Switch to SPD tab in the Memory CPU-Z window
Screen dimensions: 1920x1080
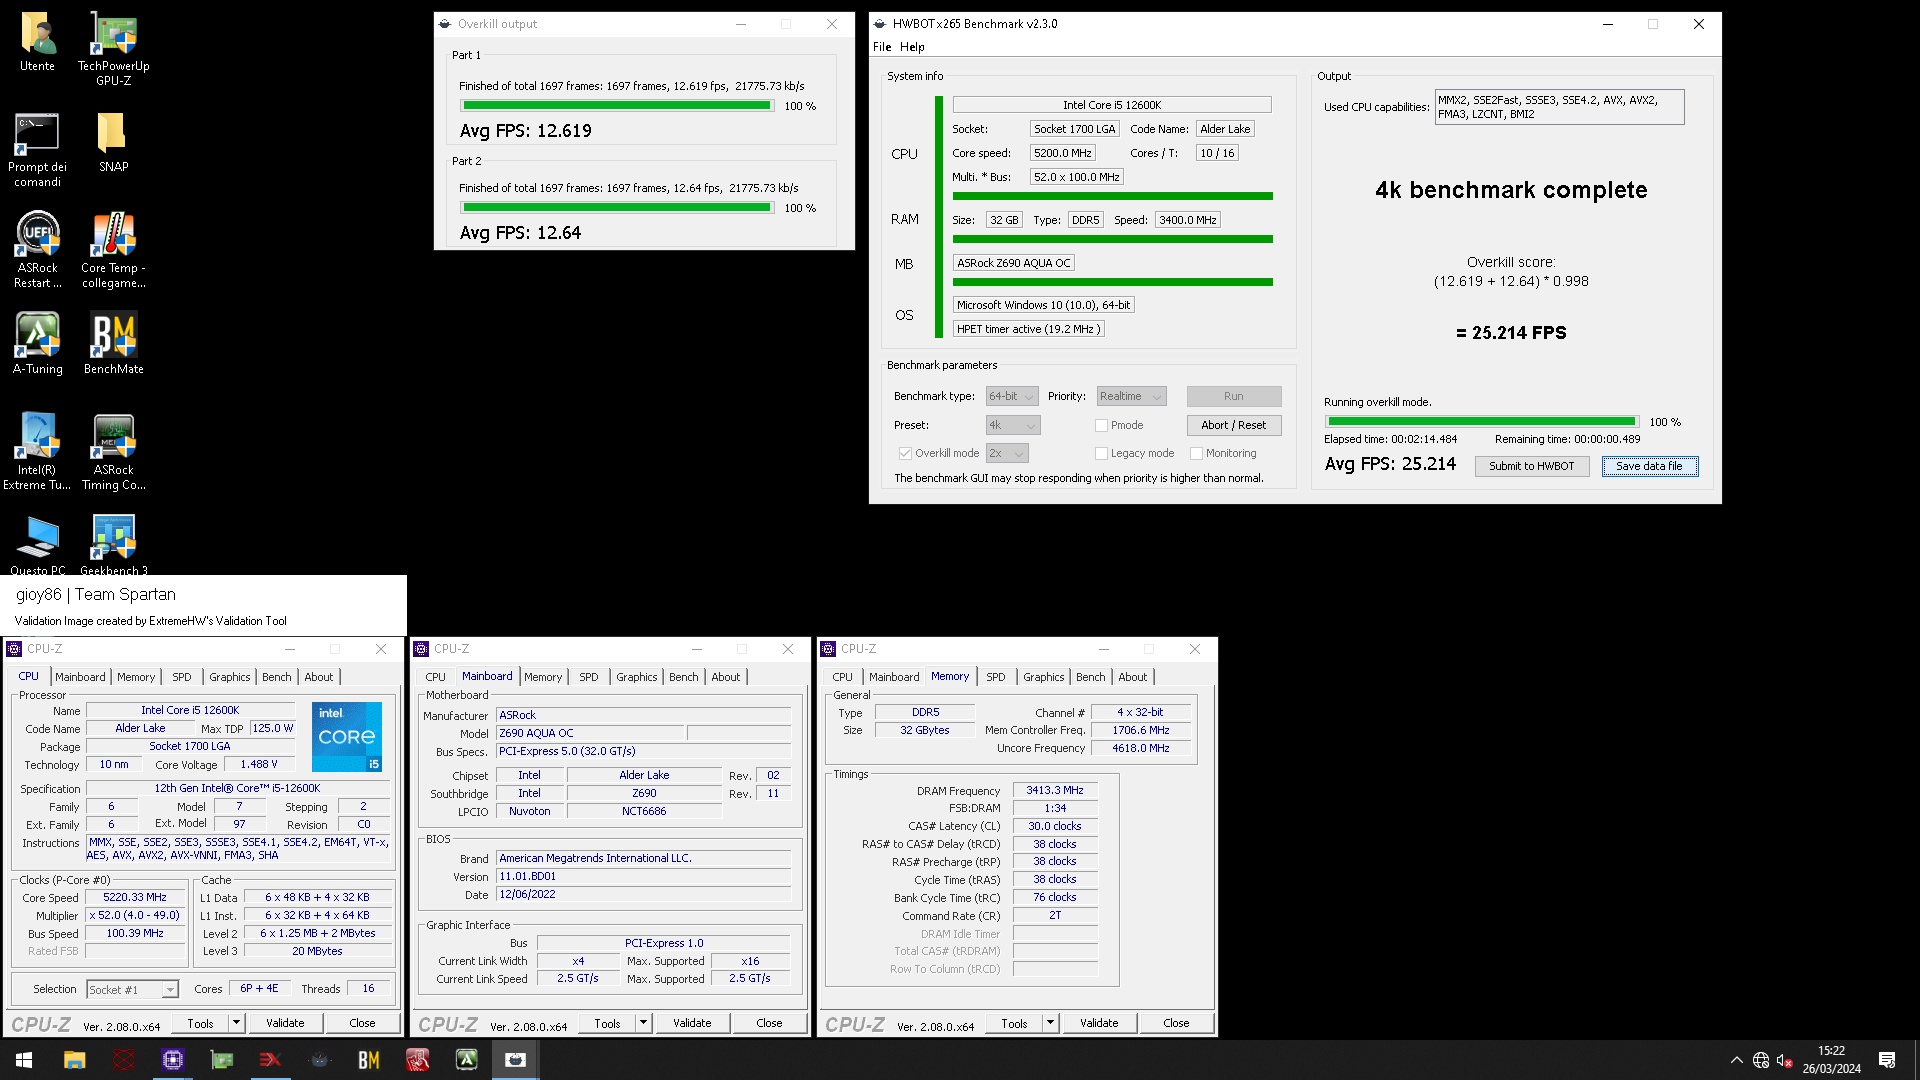(996, 677)
